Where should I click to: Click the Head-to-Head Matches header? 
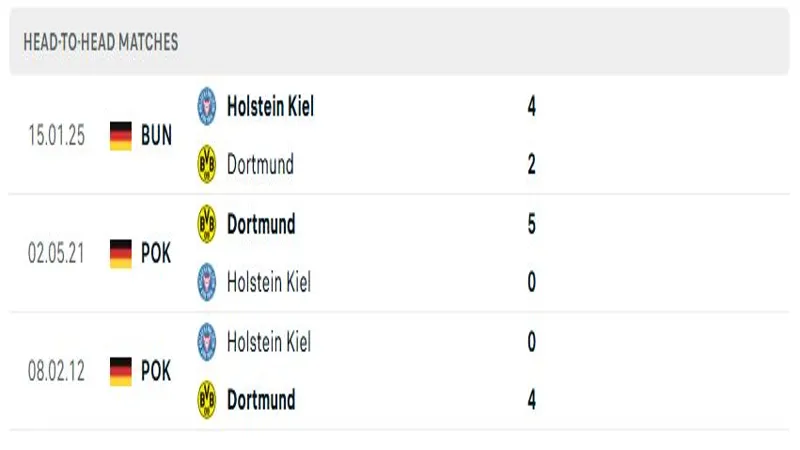tap(101, 42)
